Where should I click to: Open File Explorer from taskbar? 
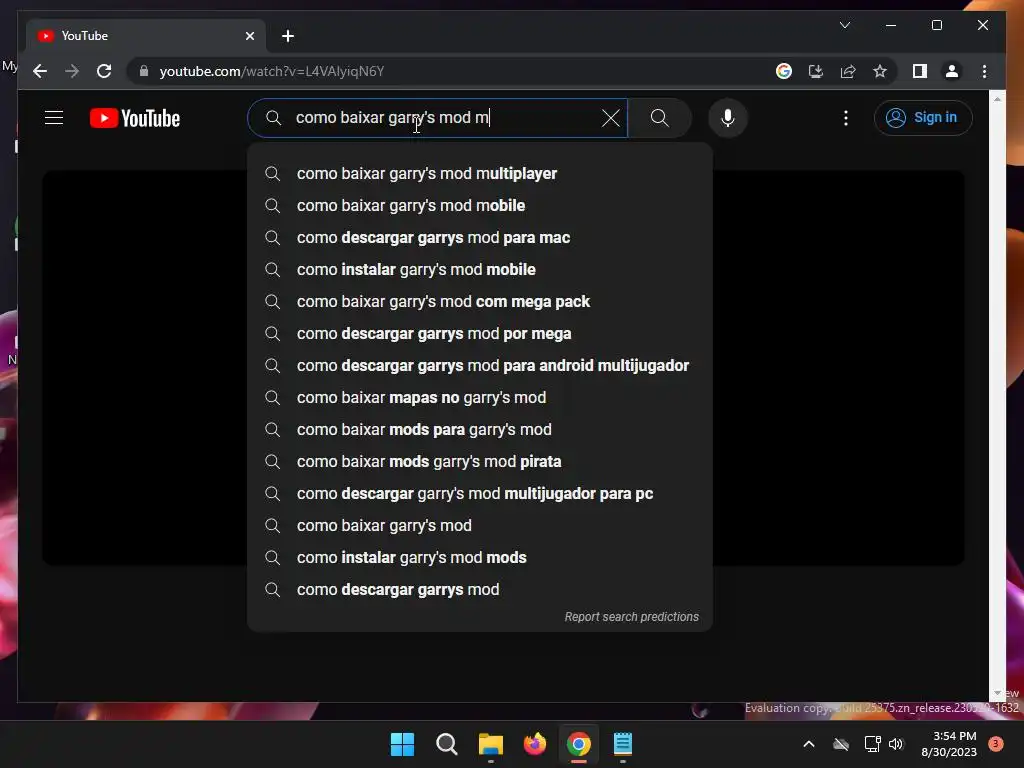click(x=490, y=744)
